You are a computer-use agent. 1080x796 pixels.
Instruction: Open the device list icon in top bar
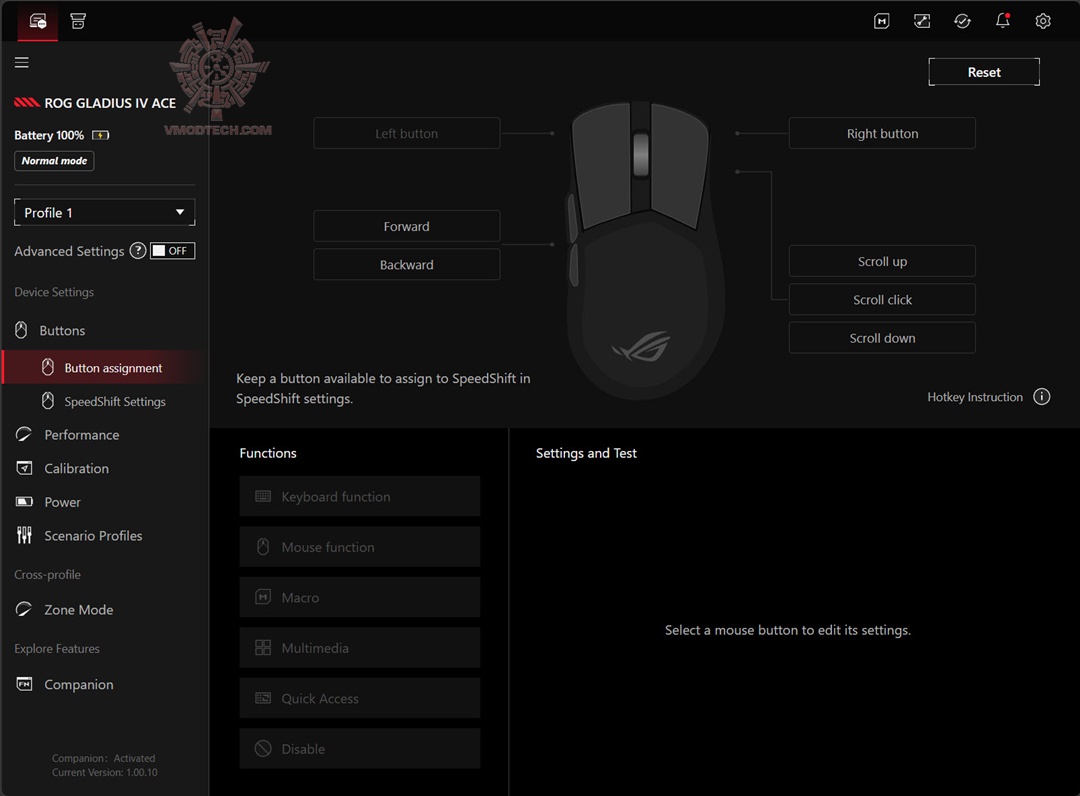[x=38, y=21]
